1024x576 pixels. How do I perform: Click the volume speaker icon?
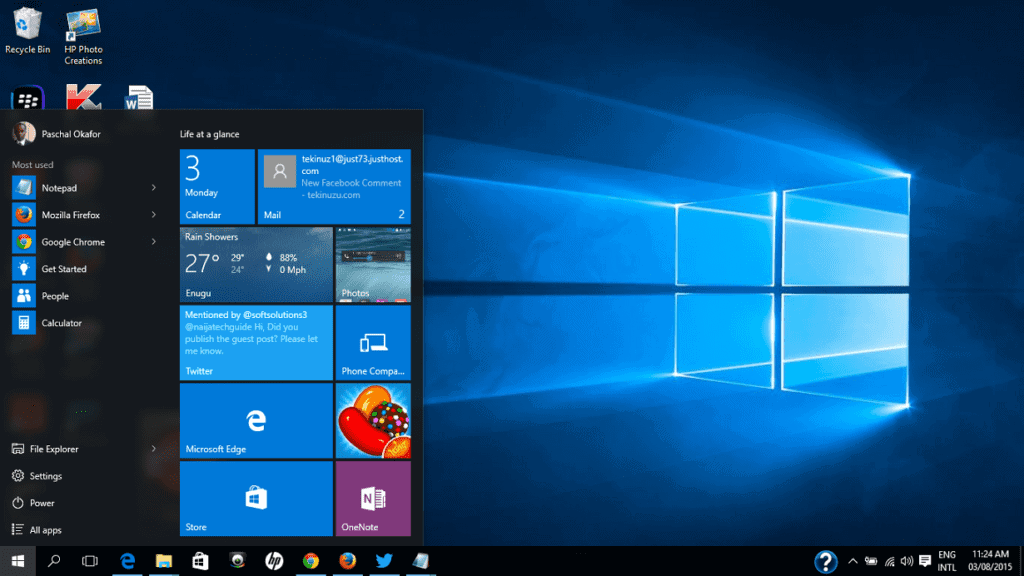tap(907, 561)
